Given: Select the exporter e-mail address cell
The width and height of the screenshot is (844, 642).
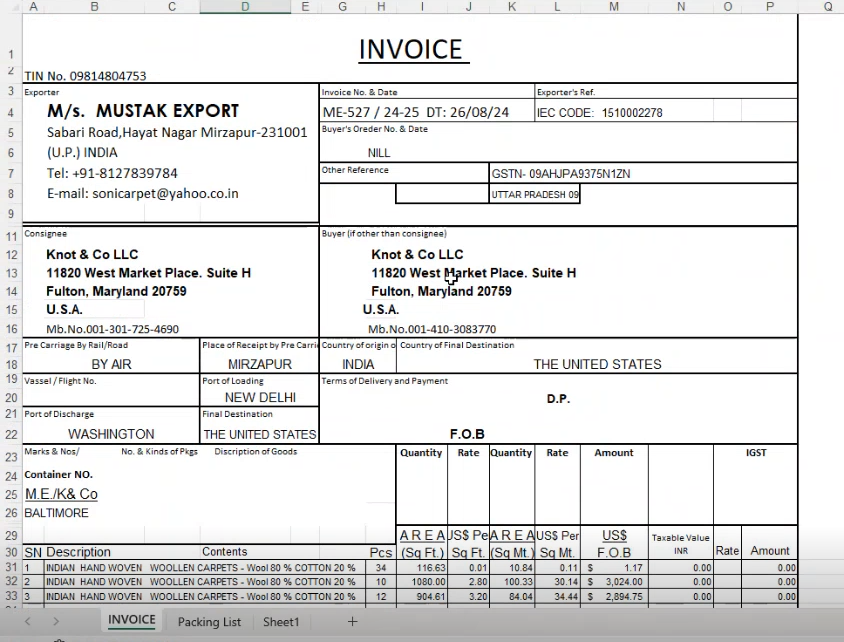Looking at the screenshot, I should pos(142,193).
